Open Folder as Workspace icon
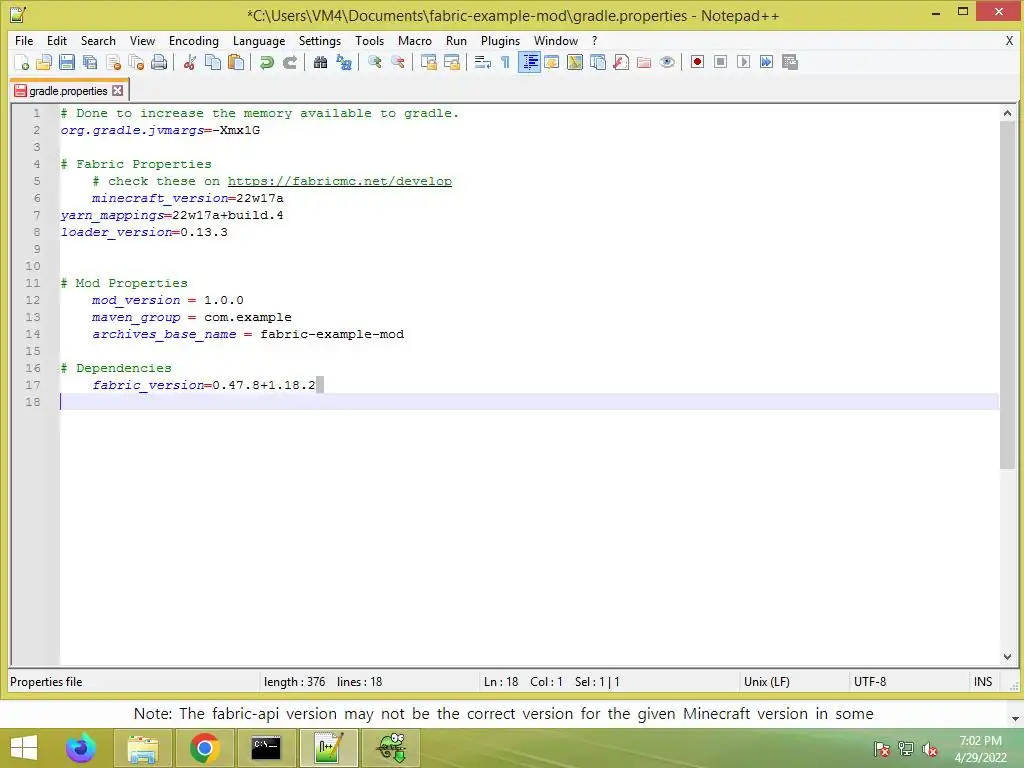1024x768 pixels. click(x=644, y=62)
